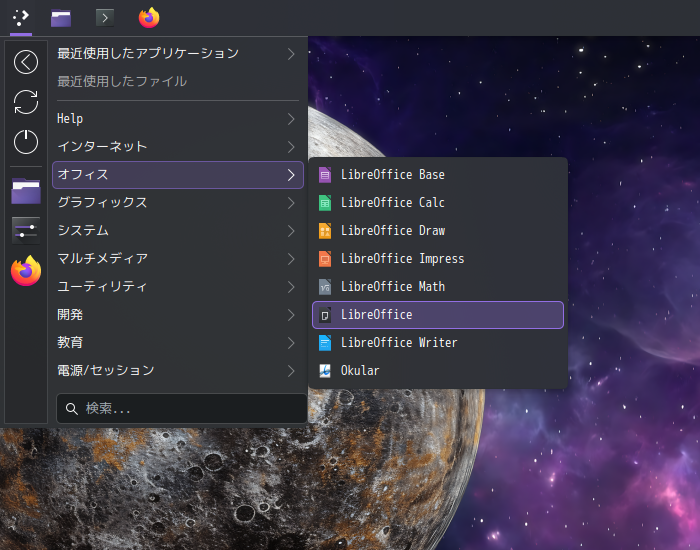Click the オフィス row chevron arrow

coord(291,175)
